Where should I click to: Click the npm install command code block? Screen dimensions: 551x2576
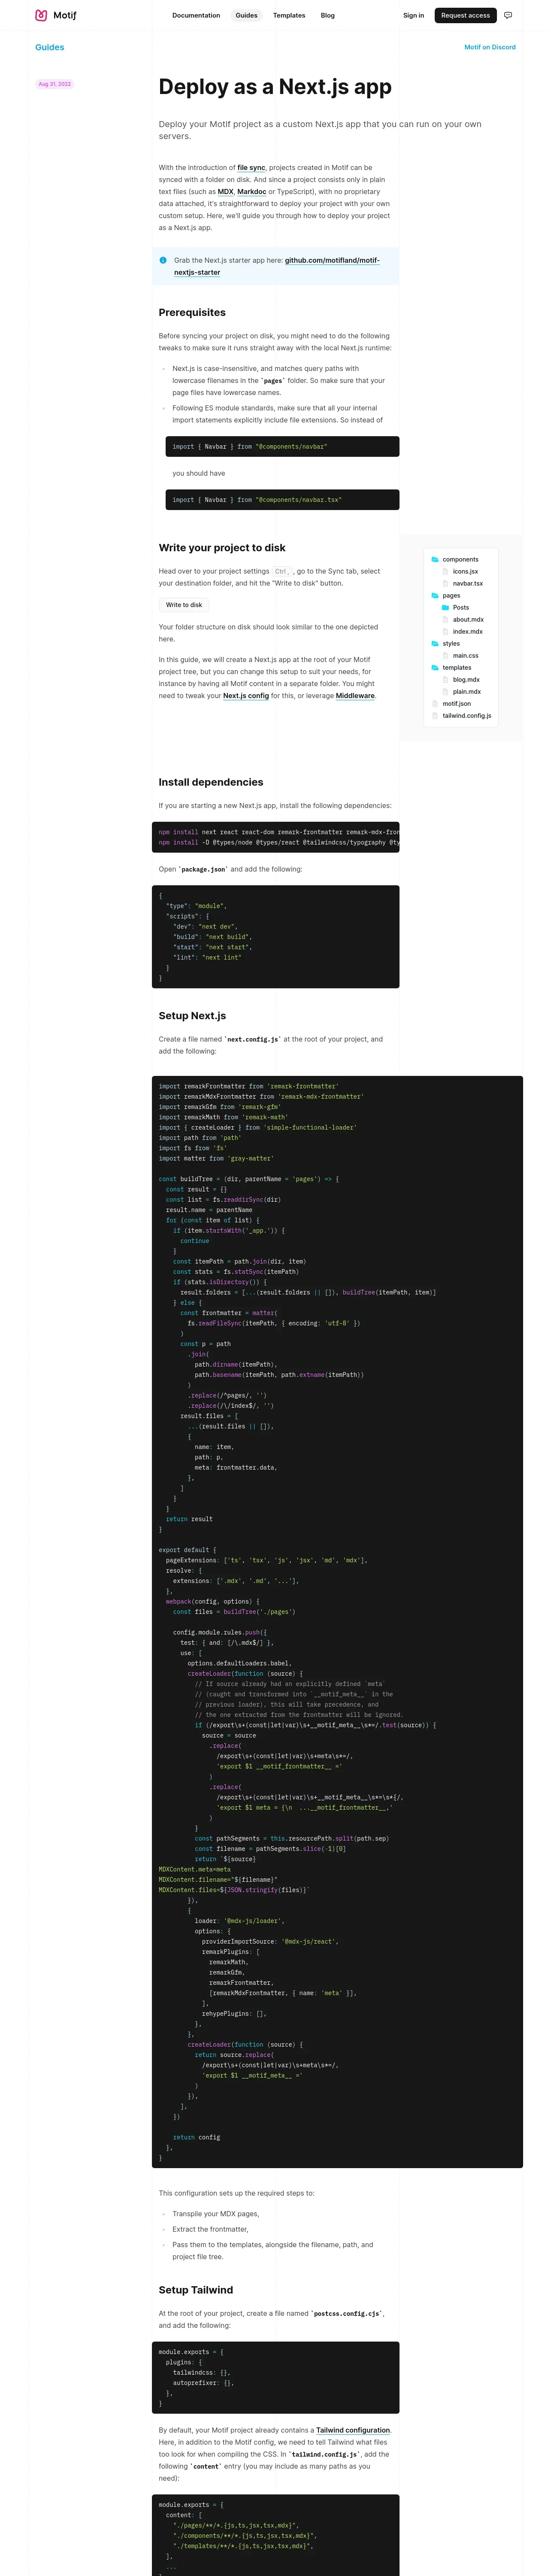point(275,837)
